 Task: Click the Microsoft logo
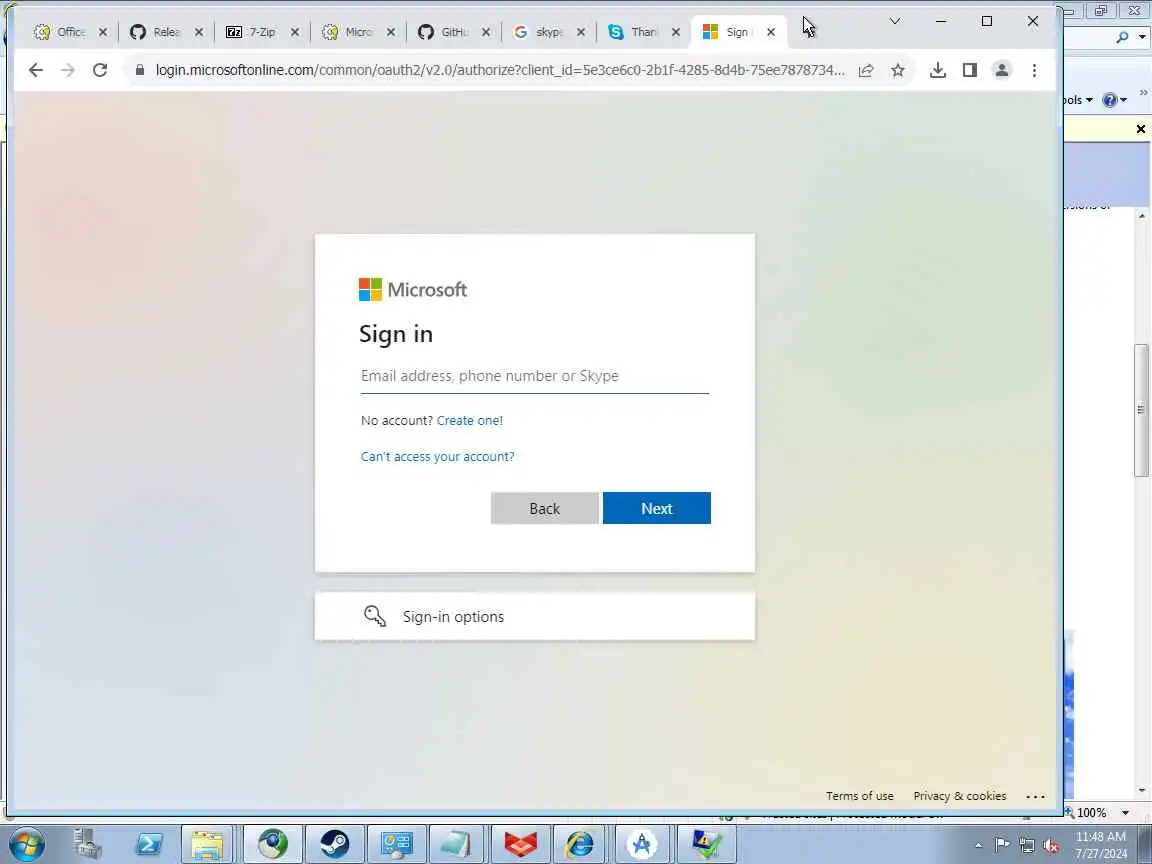pos(413,289)
